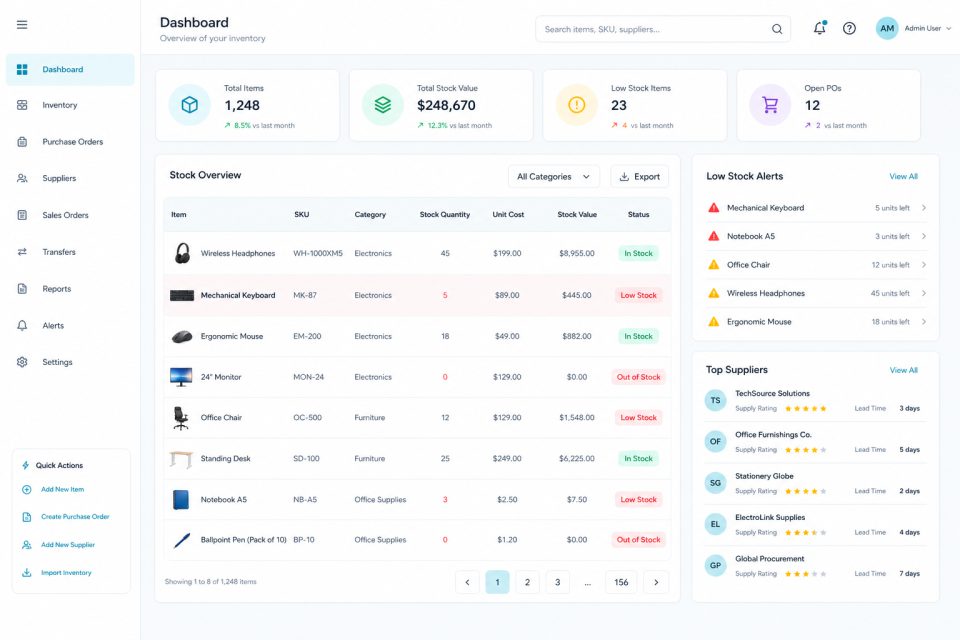Click the GP supplier avatar

coord(715,566)
